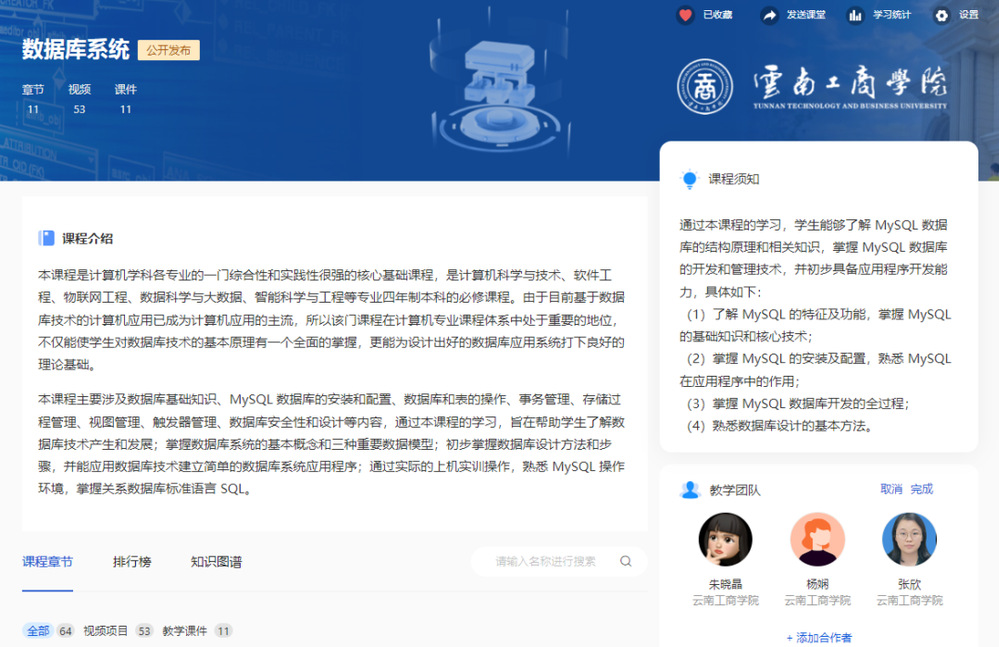Click the Yunnan university logo emblem
The height and width of the screenshot is (647, 999).
point(705,87)
